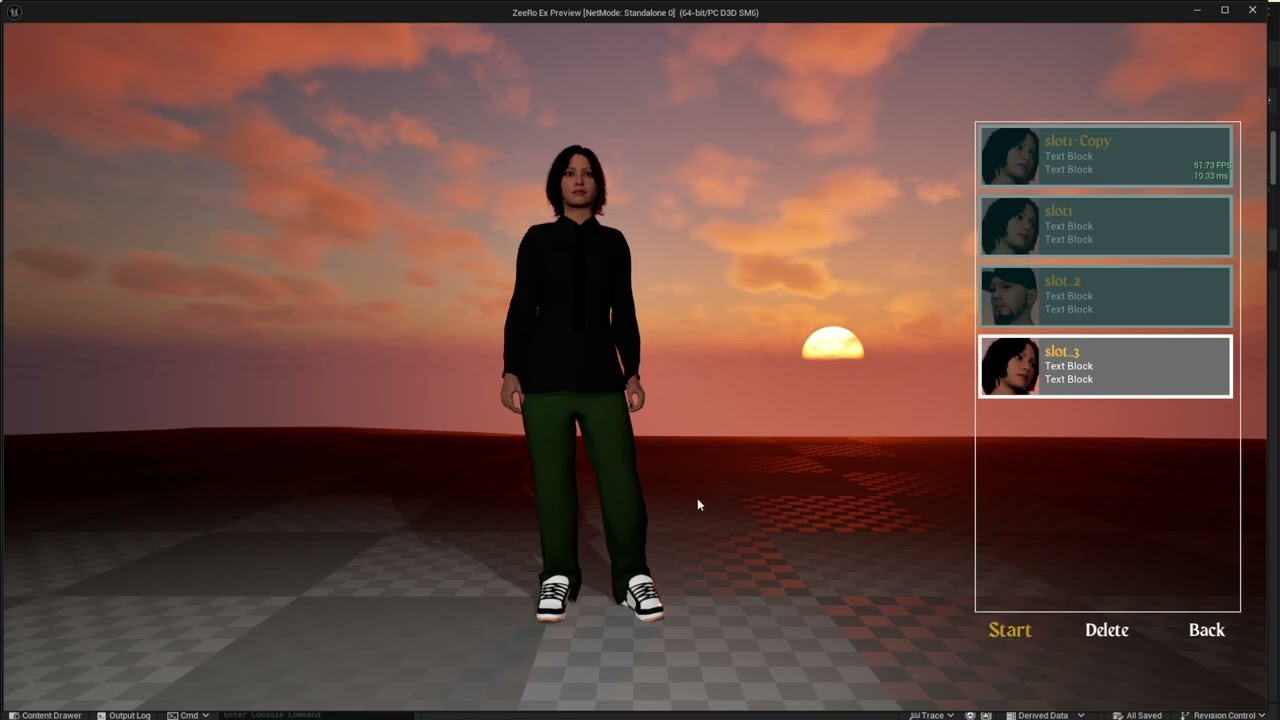Delete the selected save slot

click(1107, 630)
